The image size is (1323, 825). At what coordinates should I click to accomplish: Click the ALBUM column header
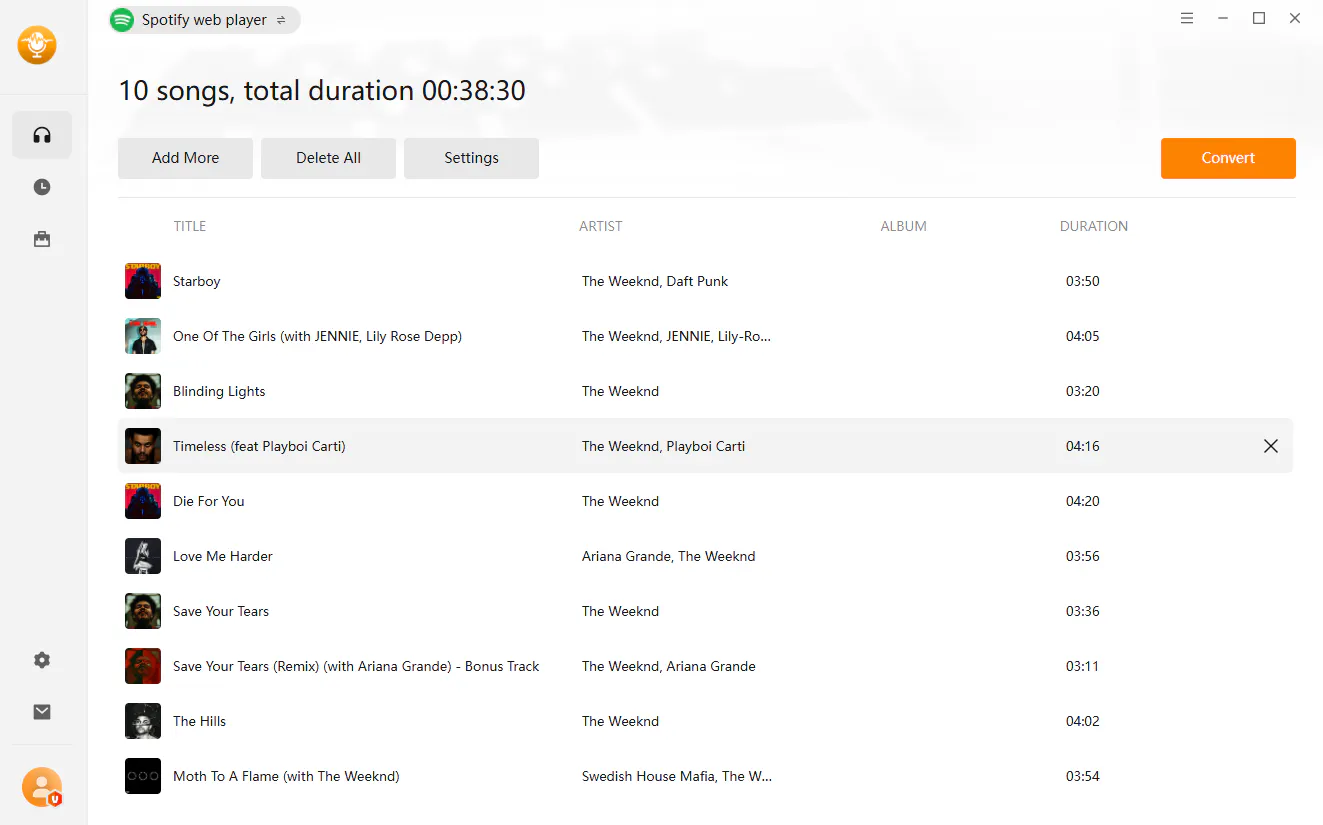point(903,226)
